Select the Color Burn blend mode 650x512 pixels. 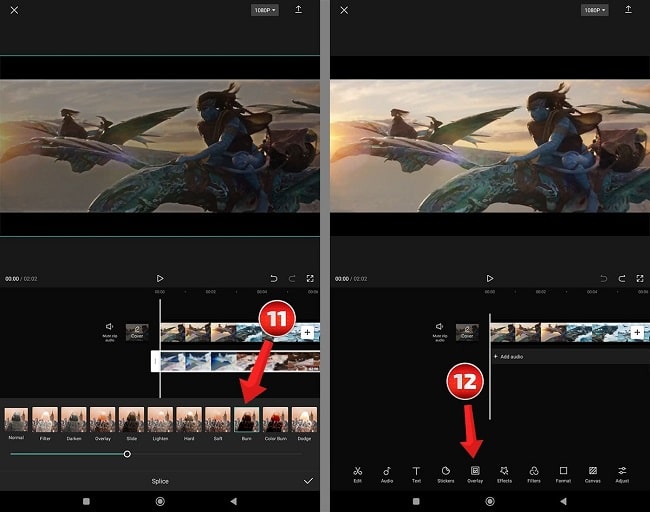tap(276, 423)
